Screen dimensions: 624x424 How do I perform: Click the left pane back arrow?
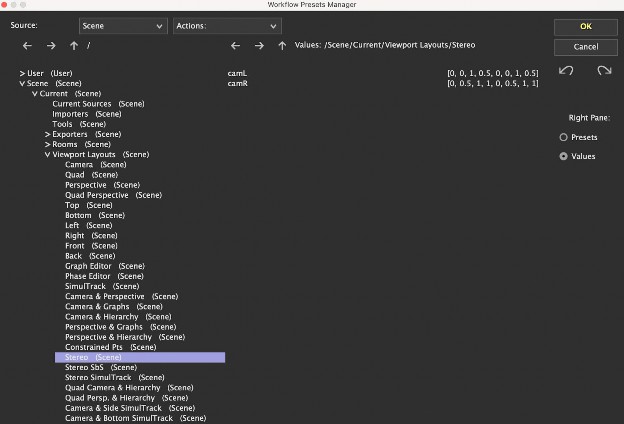coord(27,46)
